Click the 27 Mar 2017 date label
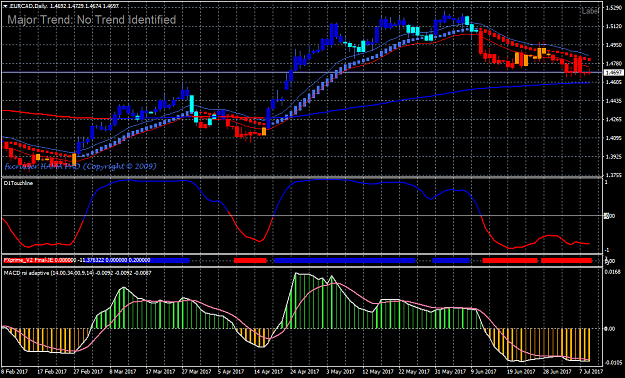The width and height of the screenshot is (625, 378). [x=198, y=371]
